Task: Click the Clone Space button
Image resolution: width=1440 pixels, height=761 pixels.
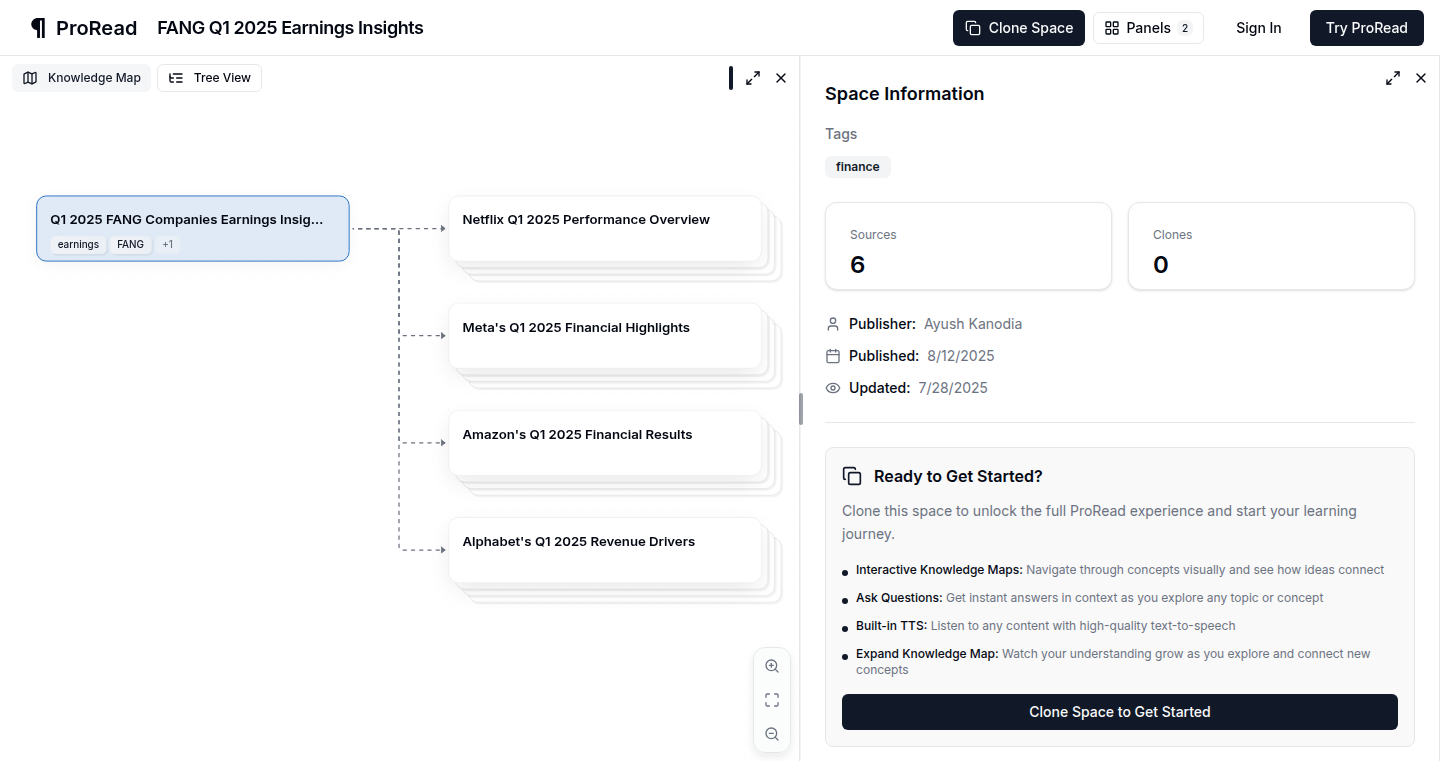Action: pos(1019,28)
